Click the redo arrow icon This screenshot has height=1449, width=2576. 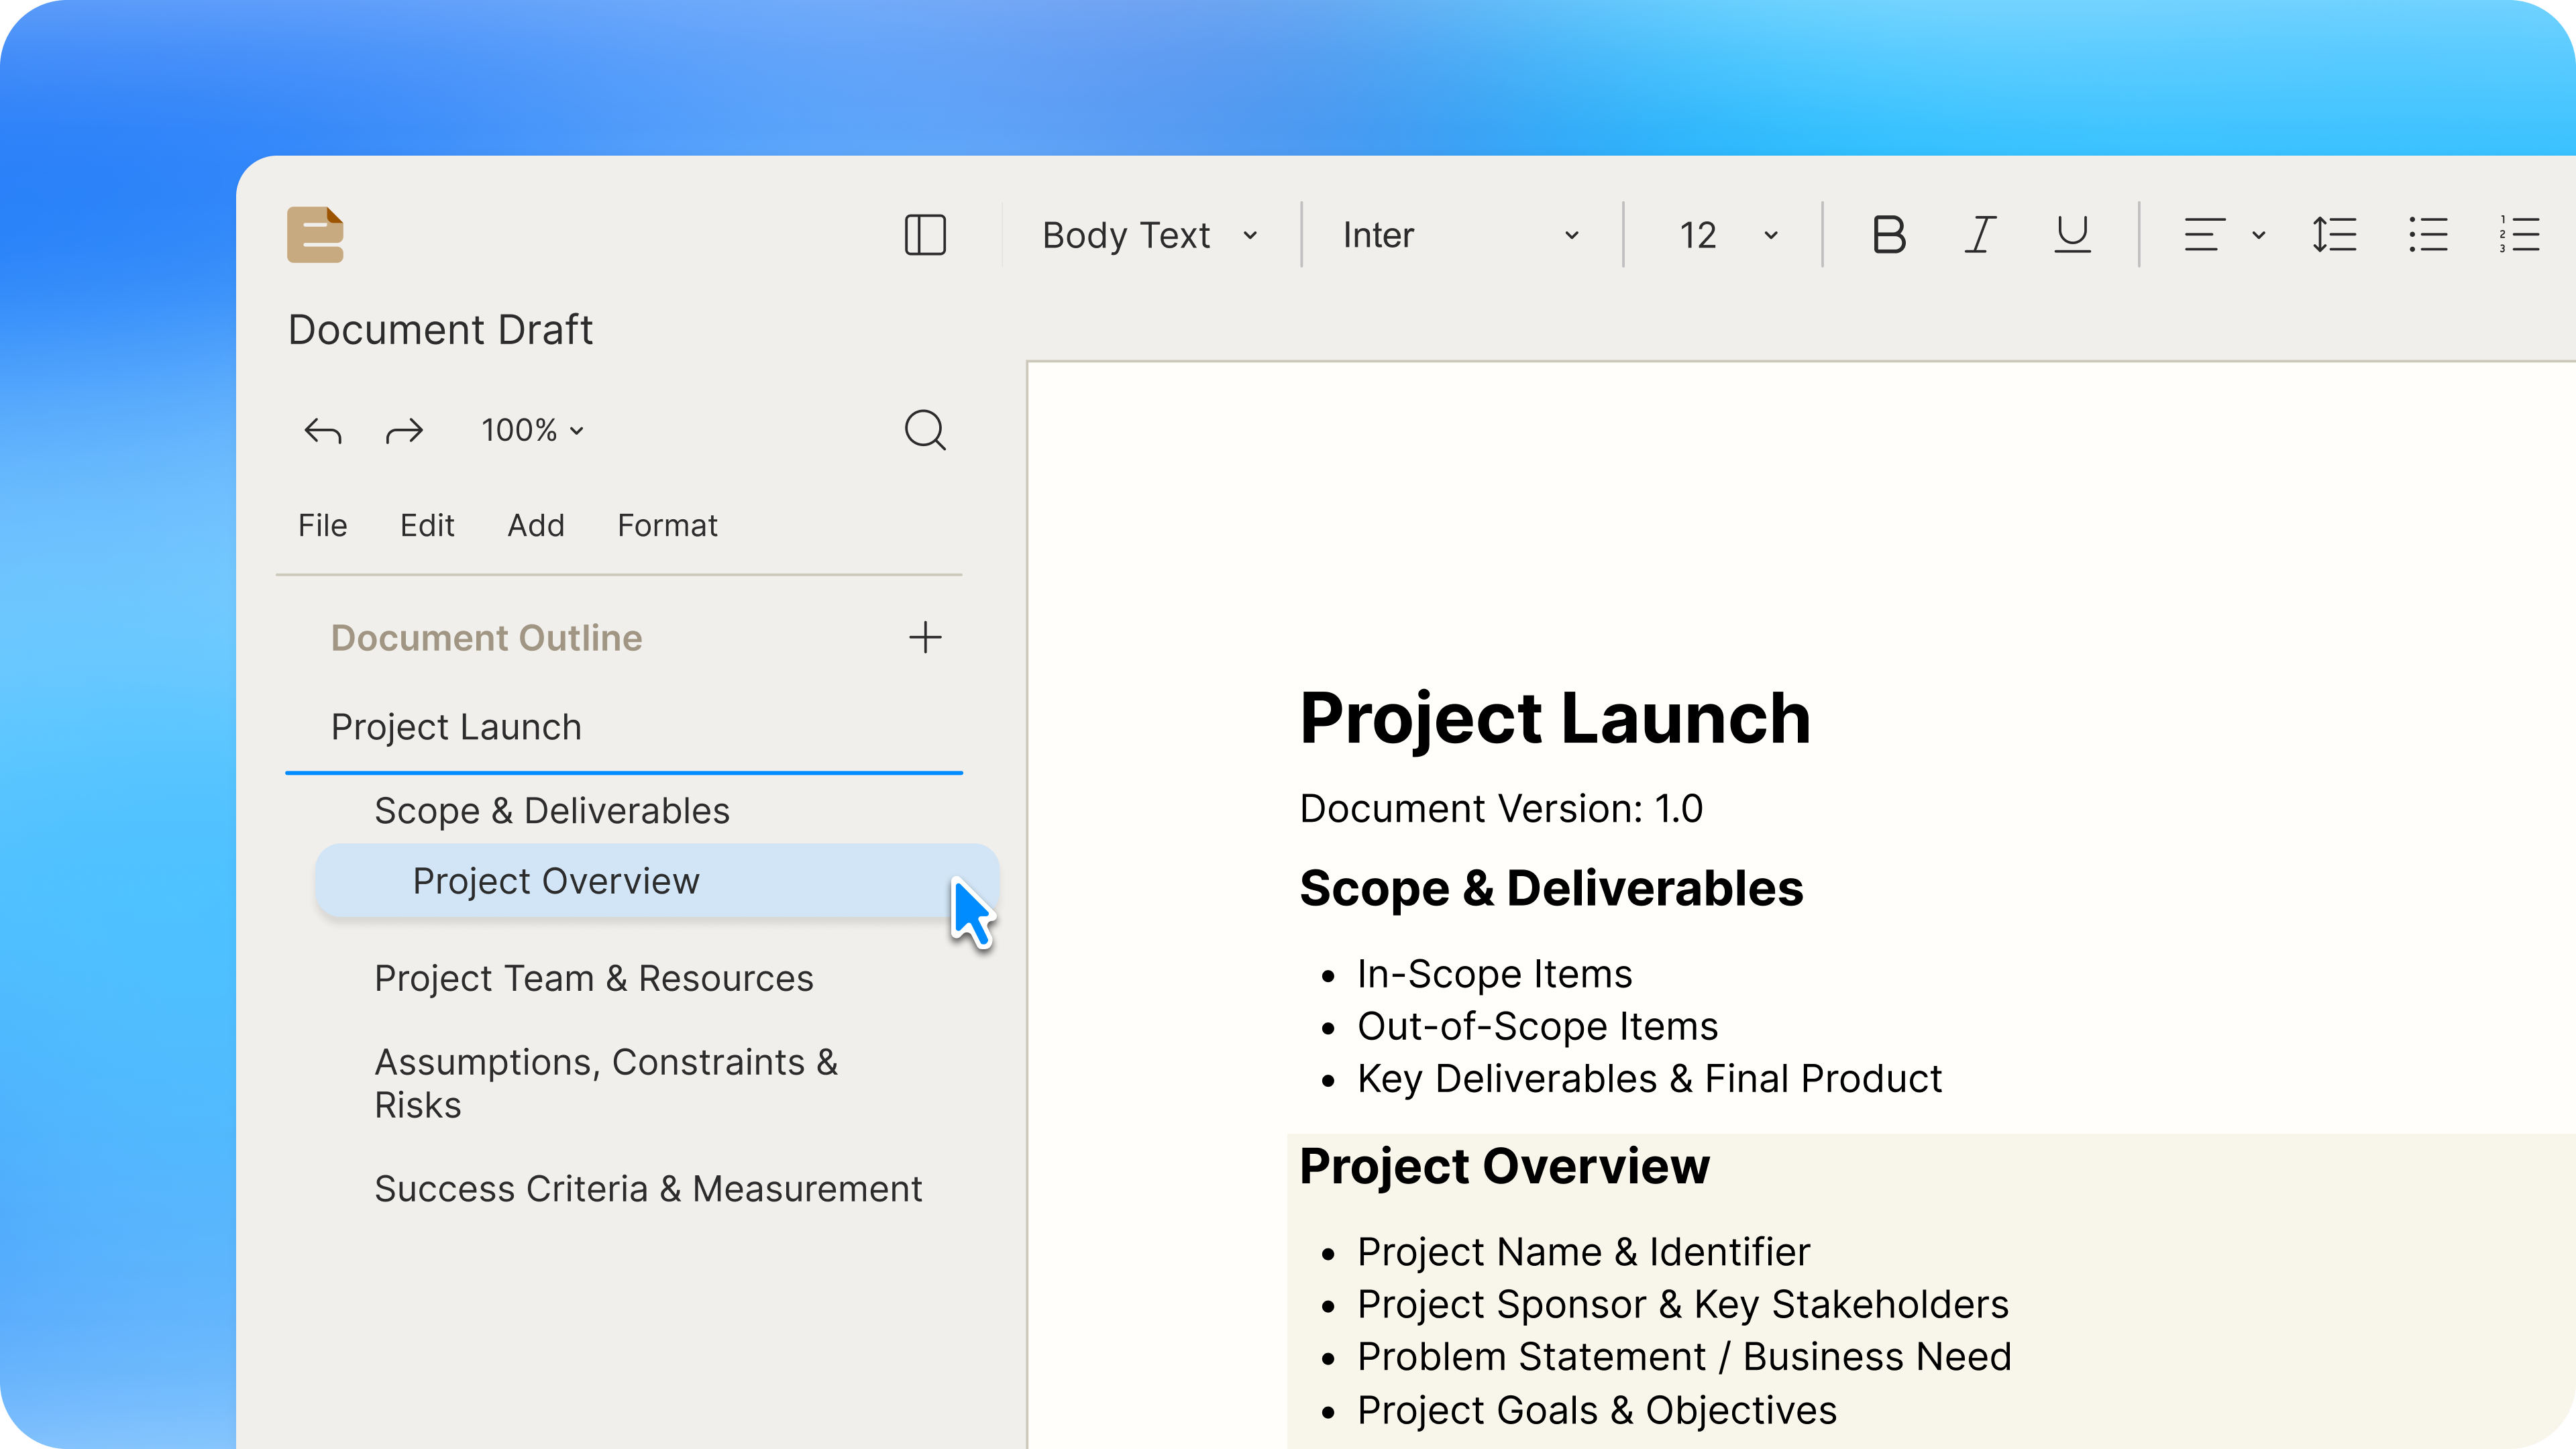tap(404, 431)
